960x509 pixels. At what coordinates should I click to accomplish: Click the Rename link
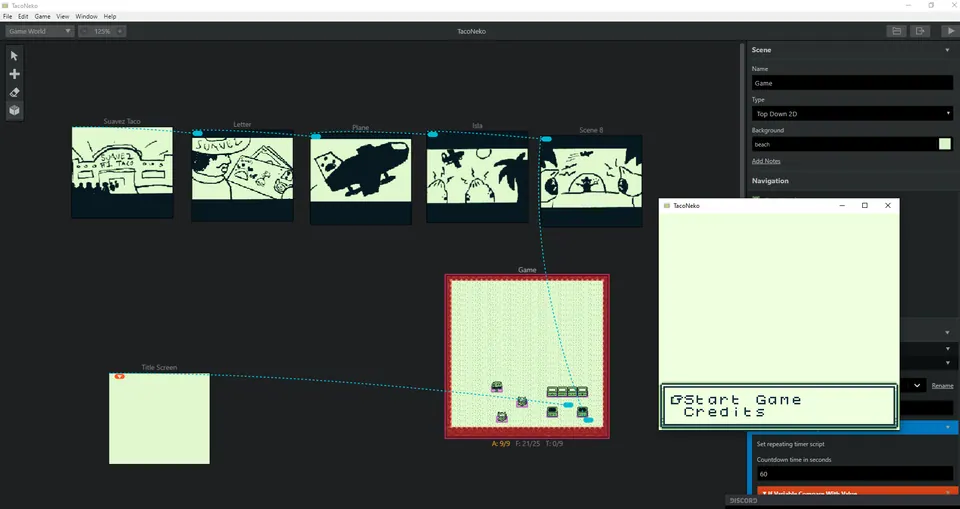(942, 386)
